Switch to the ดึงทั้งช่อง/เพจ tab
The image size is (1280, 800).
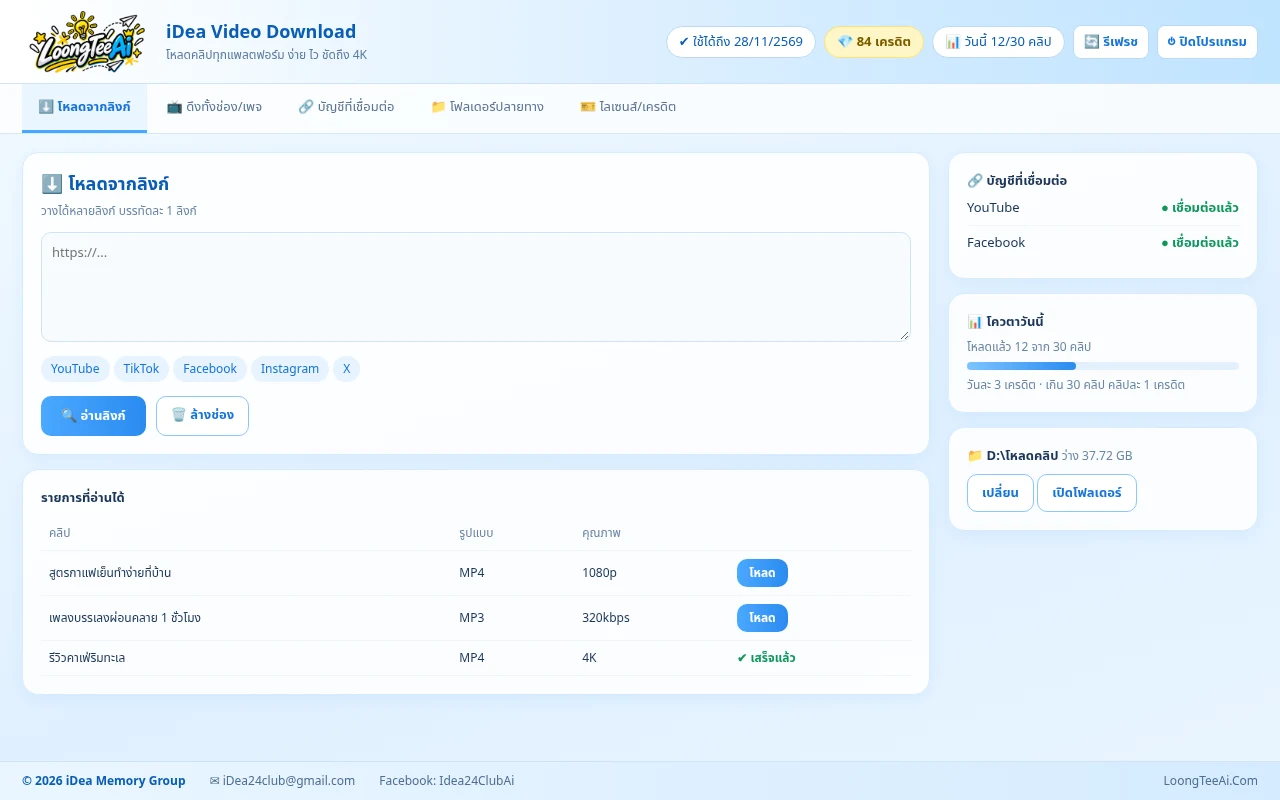click(x=214, y=107)
